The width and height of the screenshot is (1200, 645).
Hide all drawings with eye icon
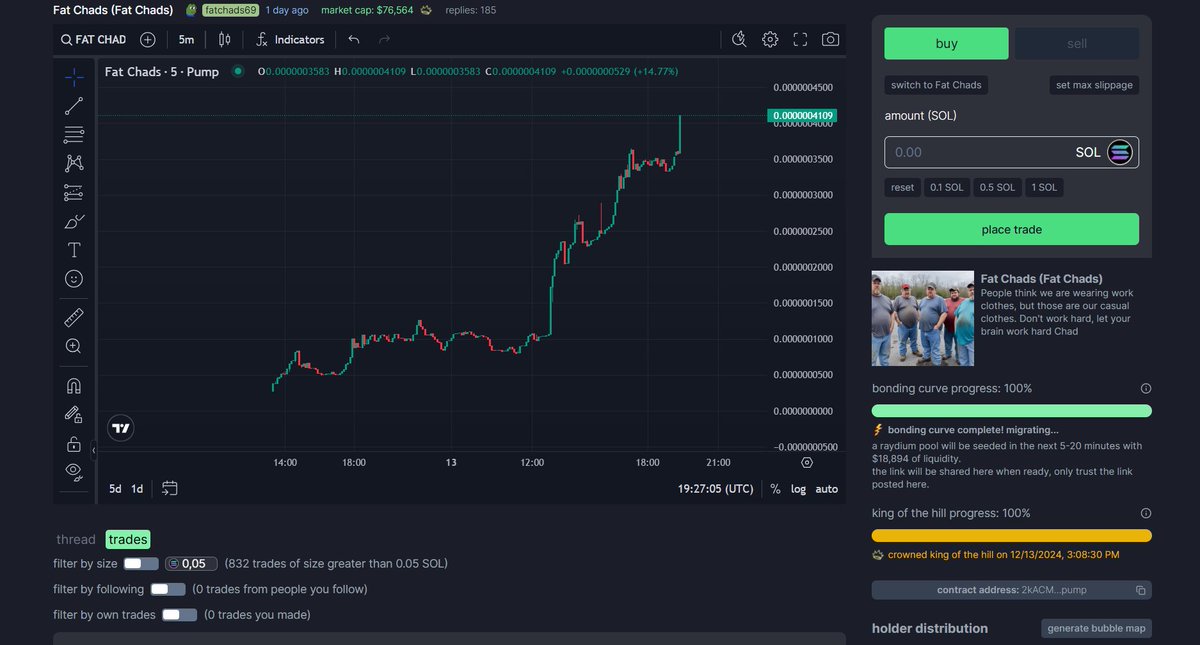[x=74, y=470]
